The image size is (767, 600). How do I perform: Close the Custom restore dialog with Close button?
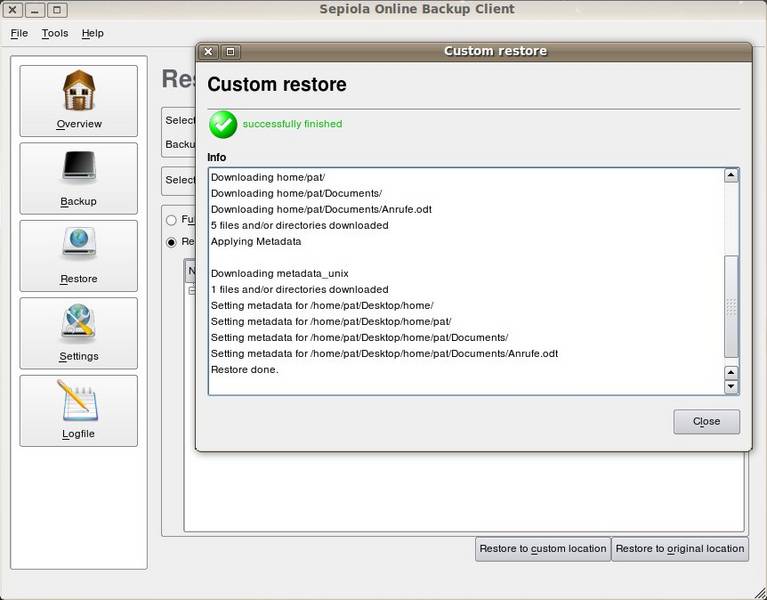pyautogui.click(x=706, y=422)
